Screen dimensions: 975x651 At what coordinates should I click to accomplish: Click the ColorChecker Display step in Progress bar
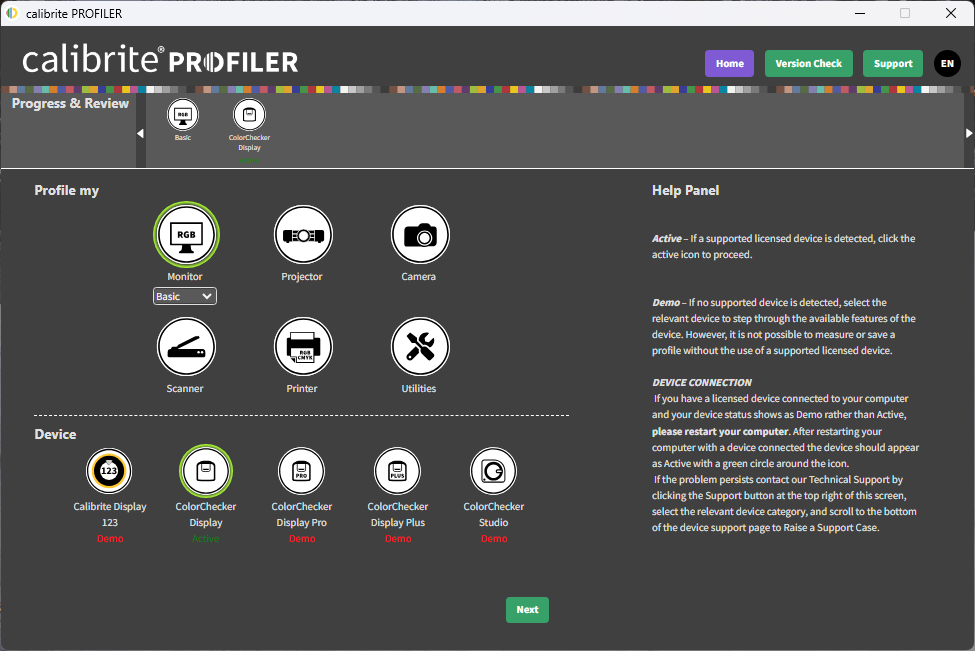click(249, 115)
